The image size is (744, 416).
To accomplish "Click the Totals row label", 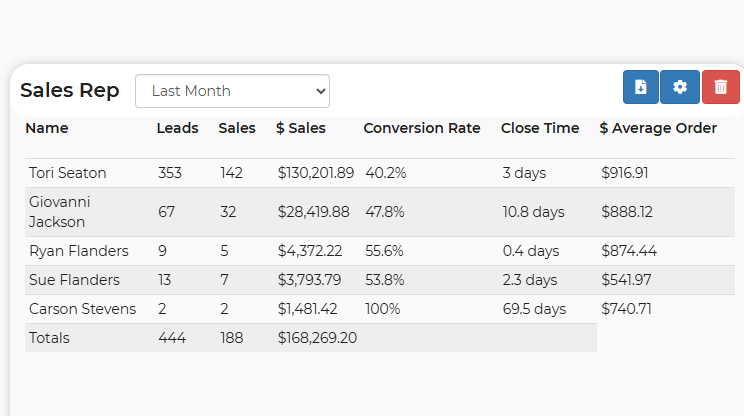I will (49, 338).
